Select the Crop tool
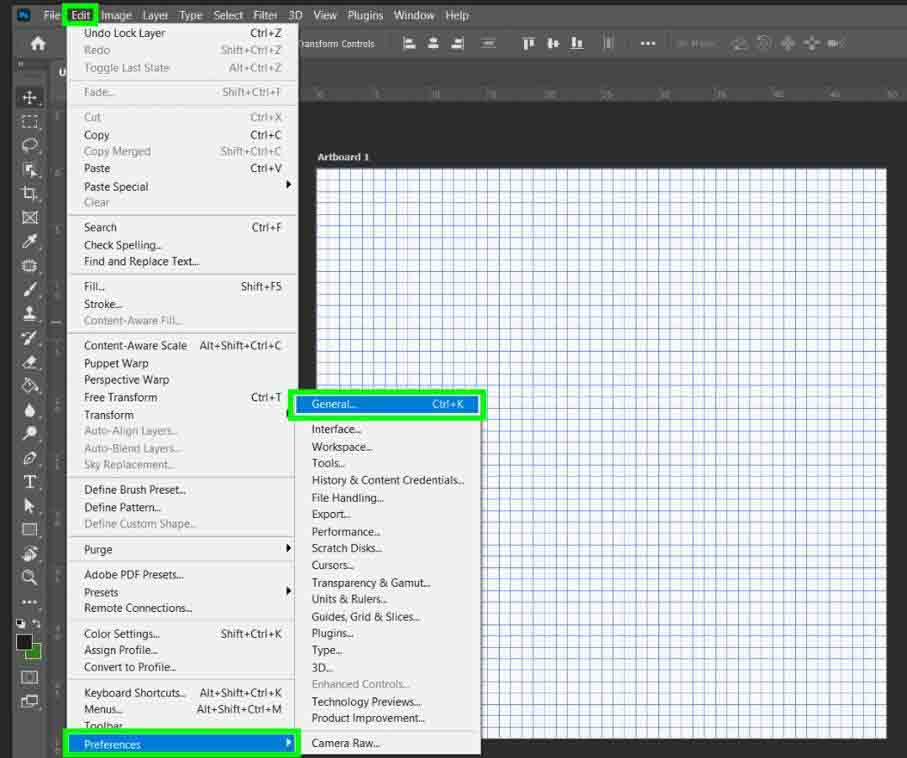The width and height of the screenshot is (907, 758). click(x=30, y=193)
